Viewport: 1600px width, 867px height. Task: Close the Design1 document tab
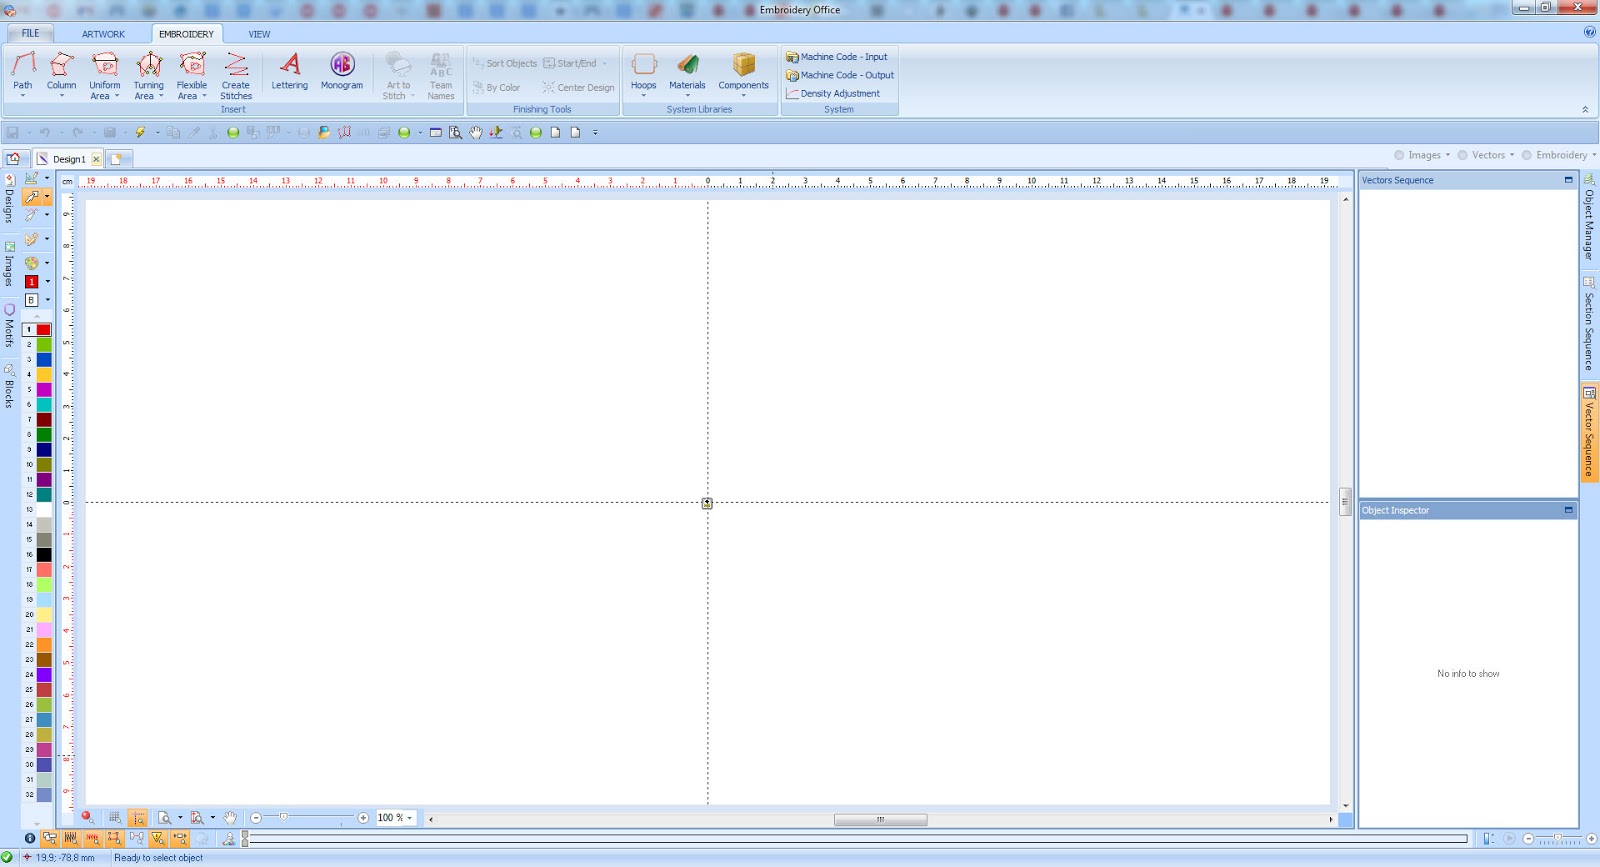(x=96, y=159)
